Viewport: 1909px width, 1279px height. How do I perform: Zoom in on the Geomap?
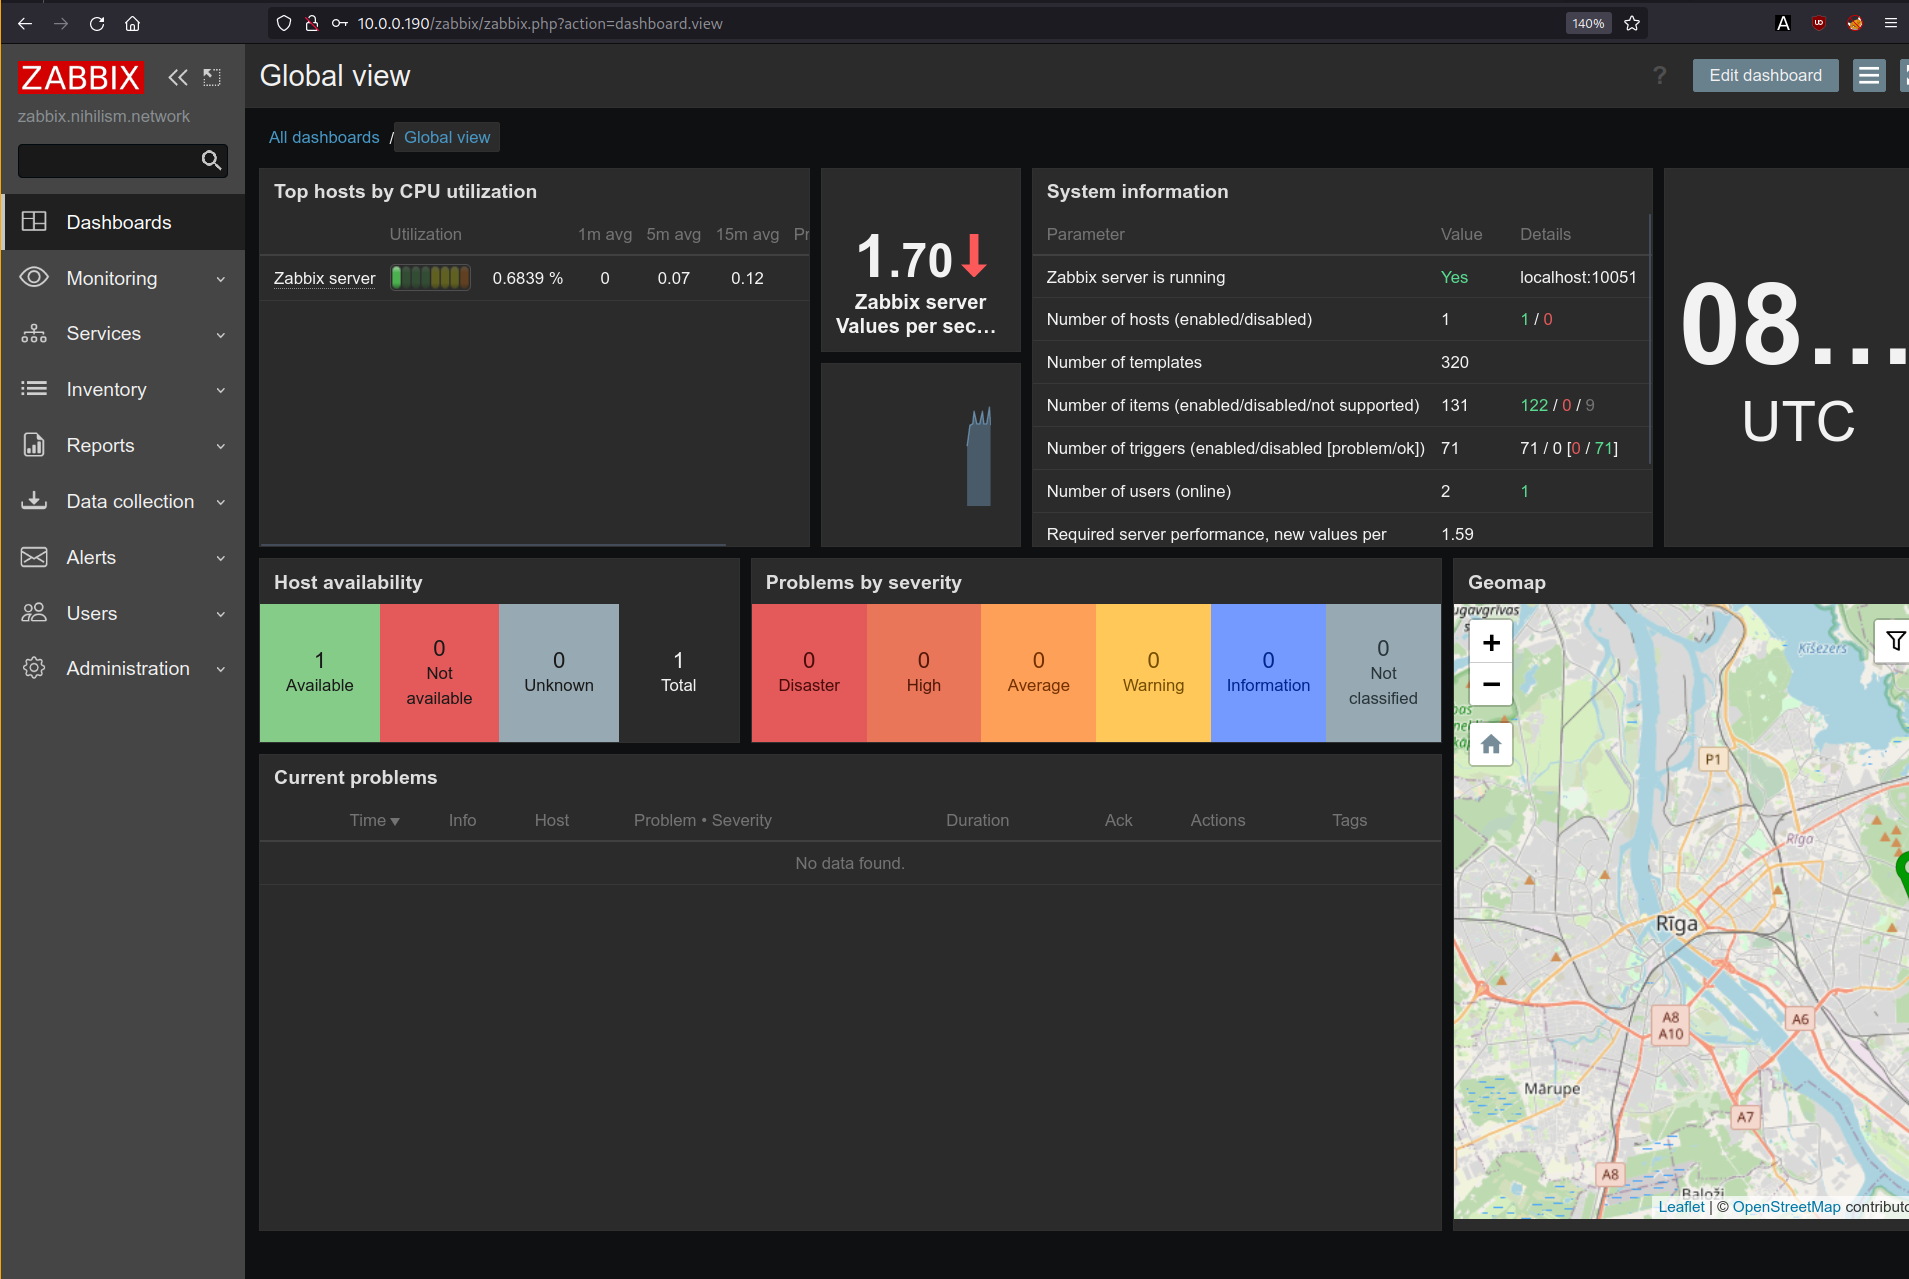pos(1491,643)
